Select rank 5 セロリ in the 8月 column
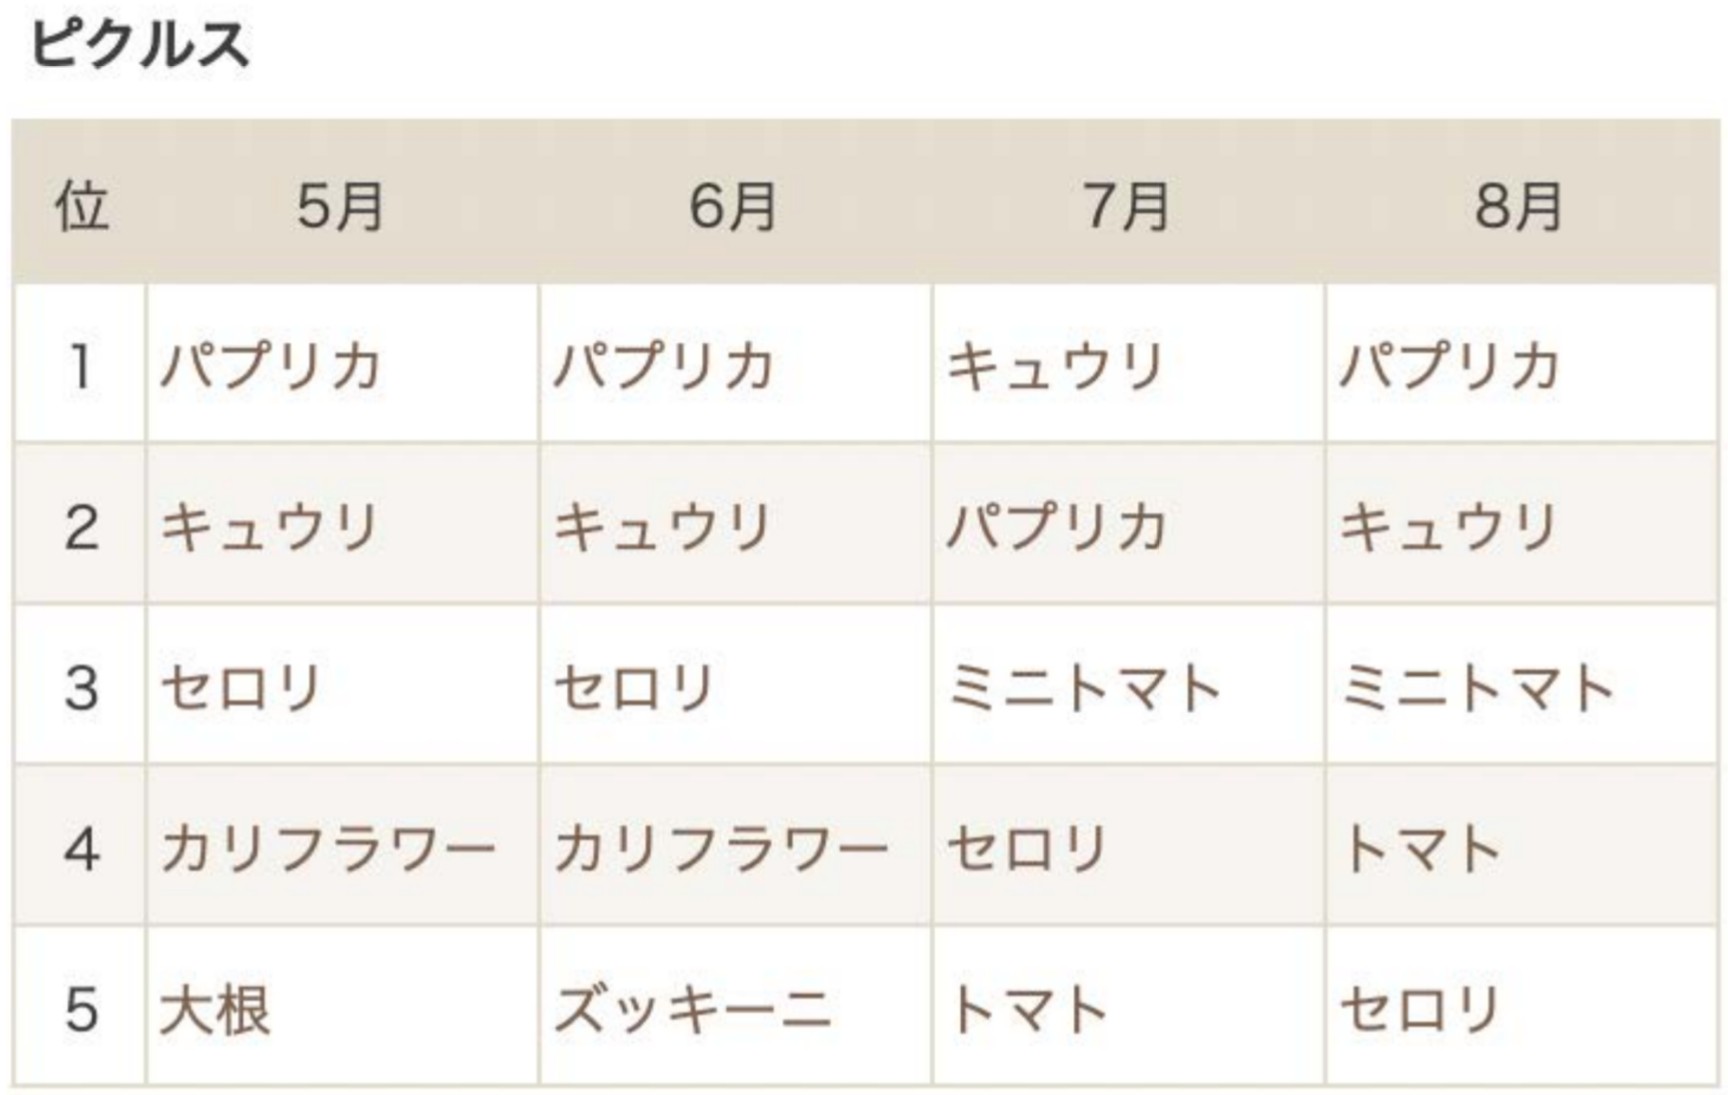This screenshot has height=1095, width=1728. (1421, 1010)
